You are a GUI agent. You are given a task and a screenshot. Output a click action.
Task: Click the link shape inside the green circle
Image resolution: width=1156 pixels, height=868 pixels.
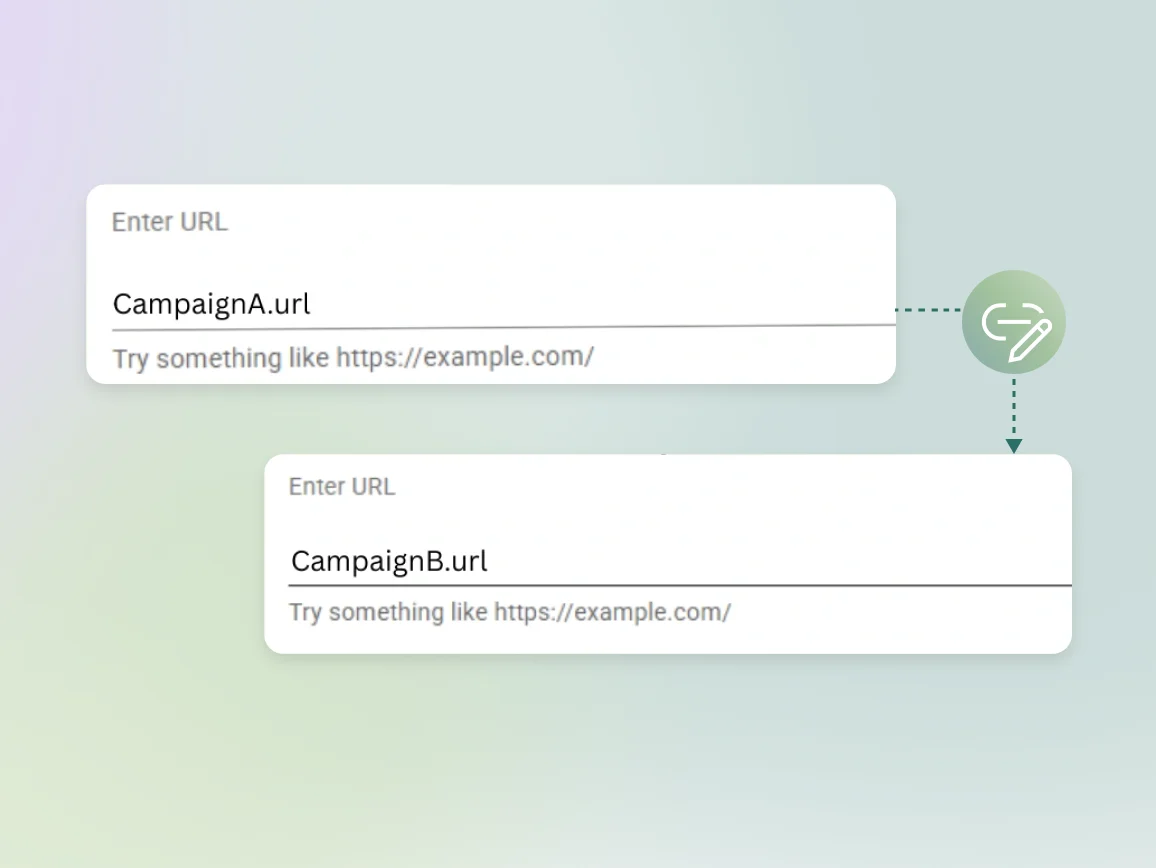pyautogui.click(x=1002, y=321)
